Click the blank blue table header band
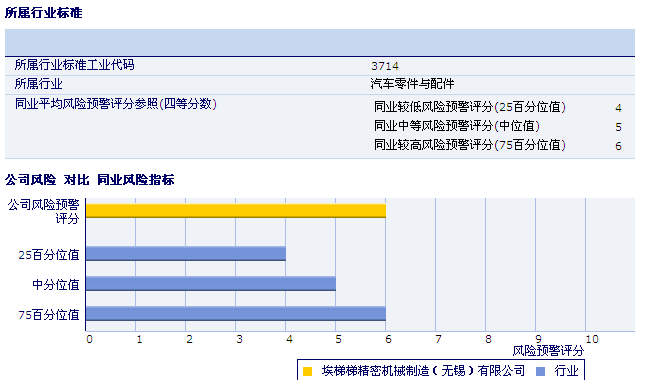This screenshot has height=380, width=659. click(x=320, y=42)
